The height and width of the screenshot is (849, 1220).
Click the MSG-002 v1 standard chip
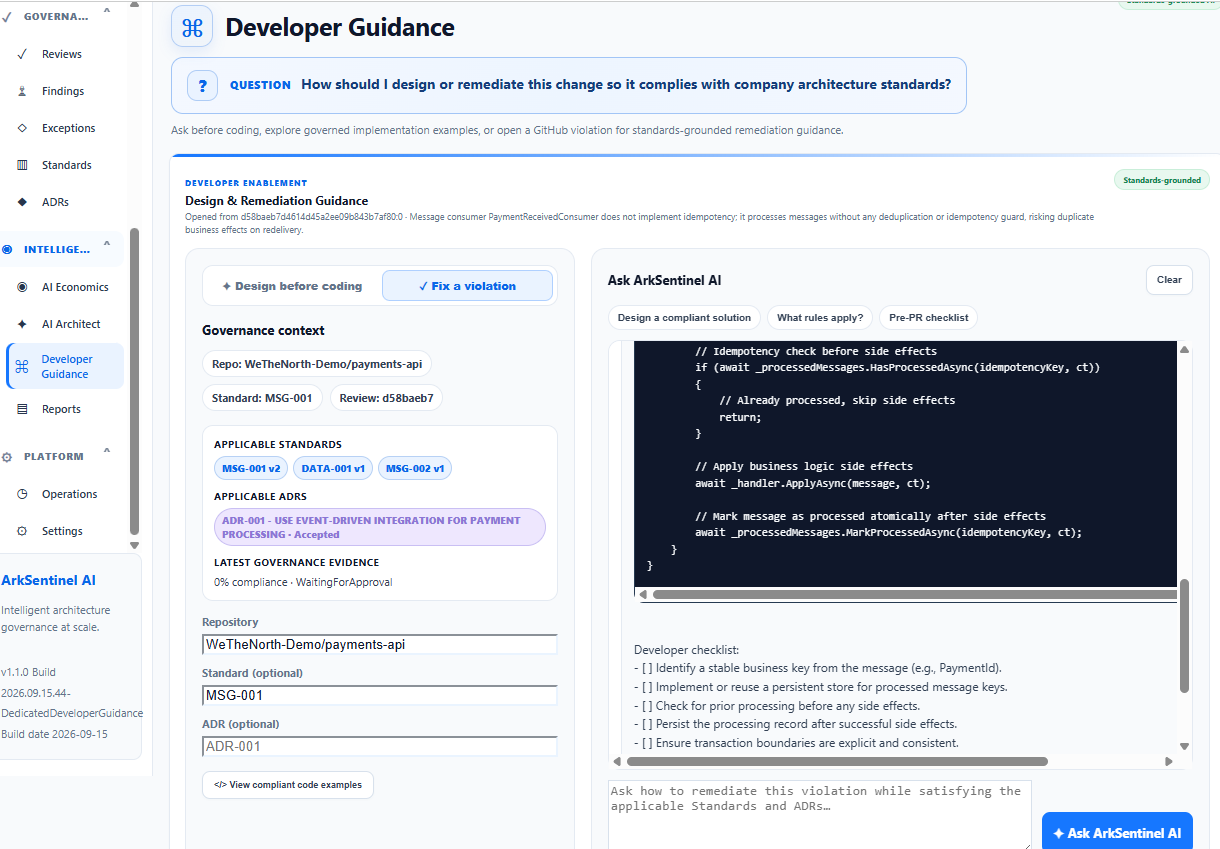[415, 468]
